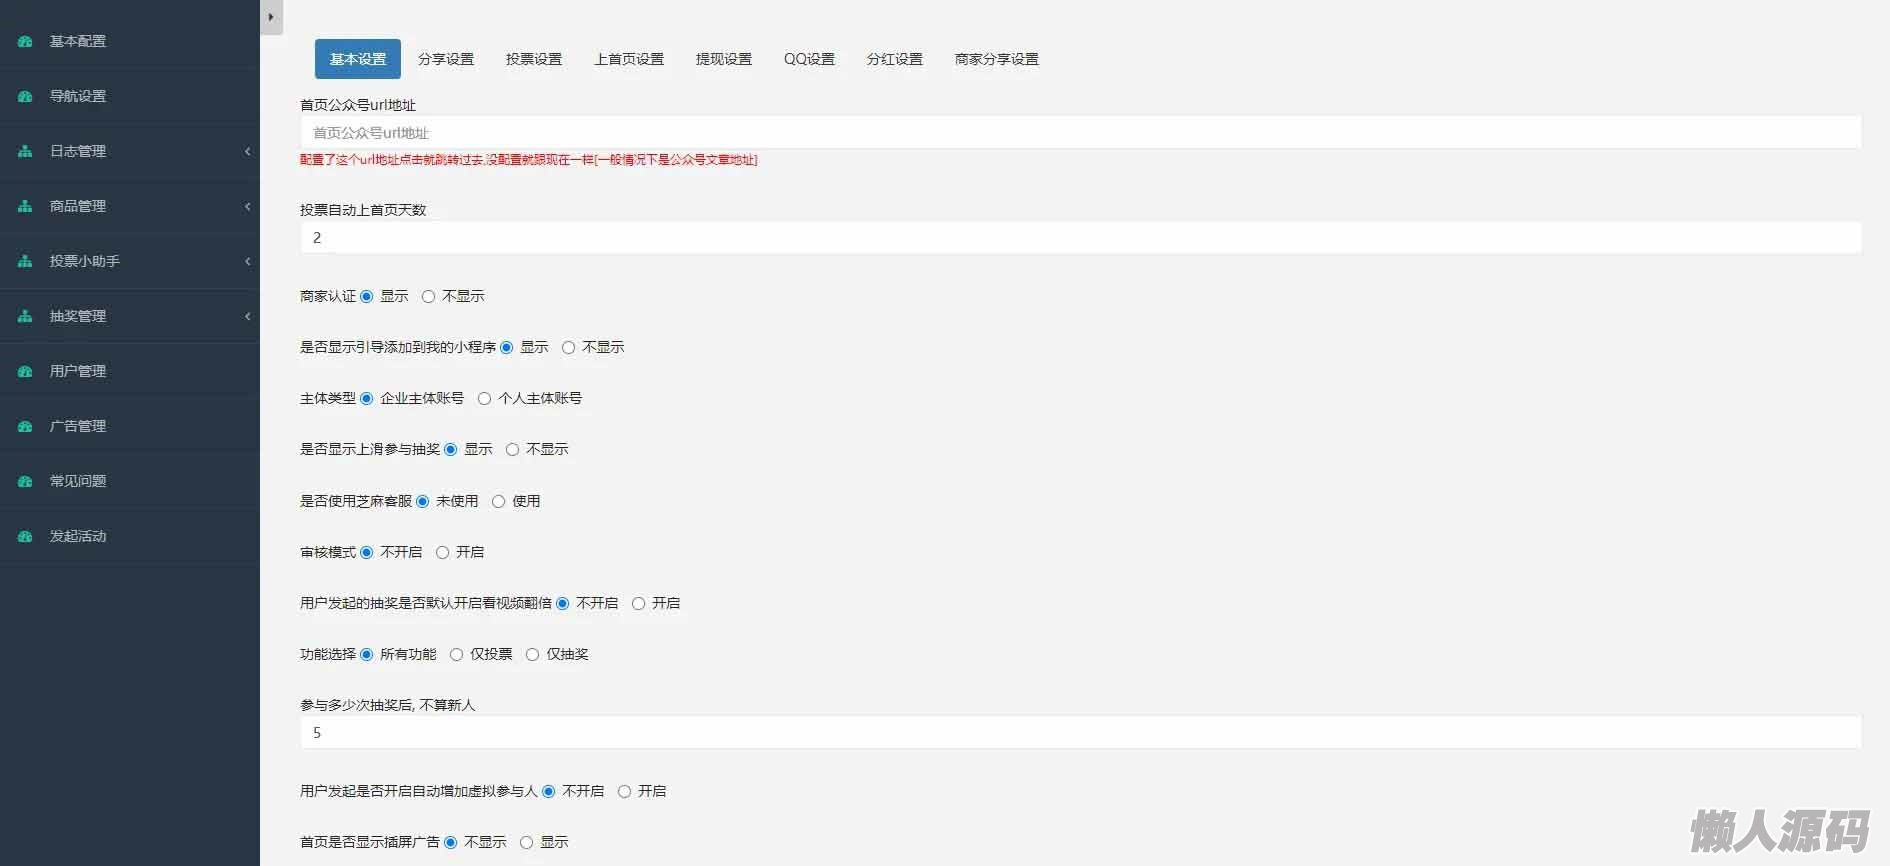Viewport: 1890px width, 866px height.
Task: Select 仅投票 under 功能选择
Action: (x=456, y=654)
